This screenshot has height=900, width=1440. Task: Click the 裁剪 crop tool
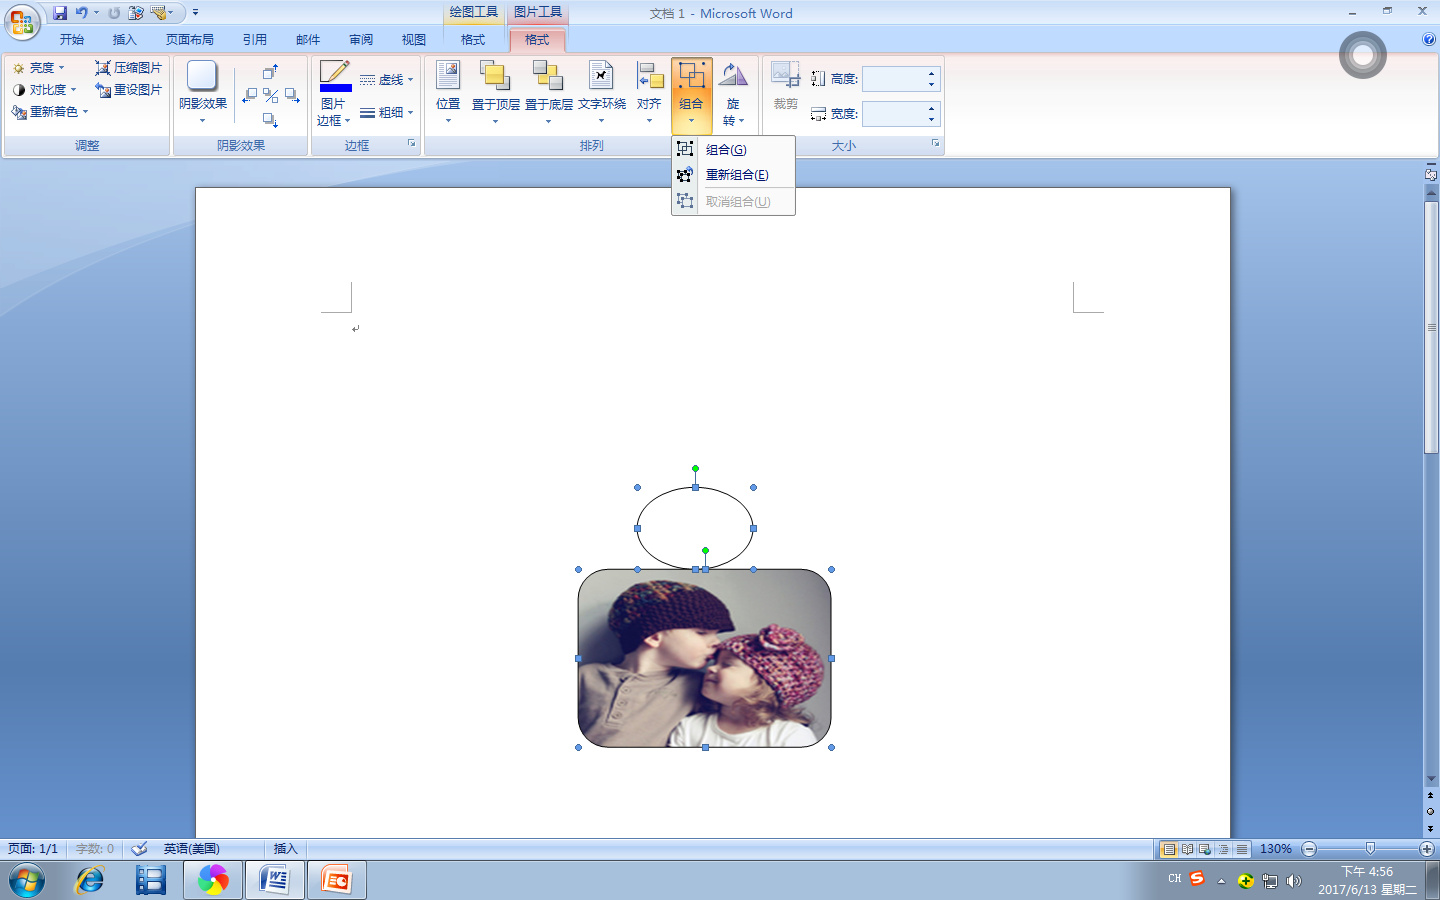point(786,86)
